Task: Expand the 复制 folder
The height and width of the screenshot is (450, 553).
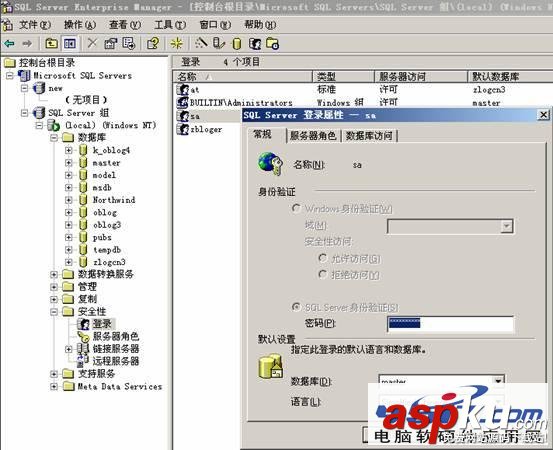Action: click(54, 299)
